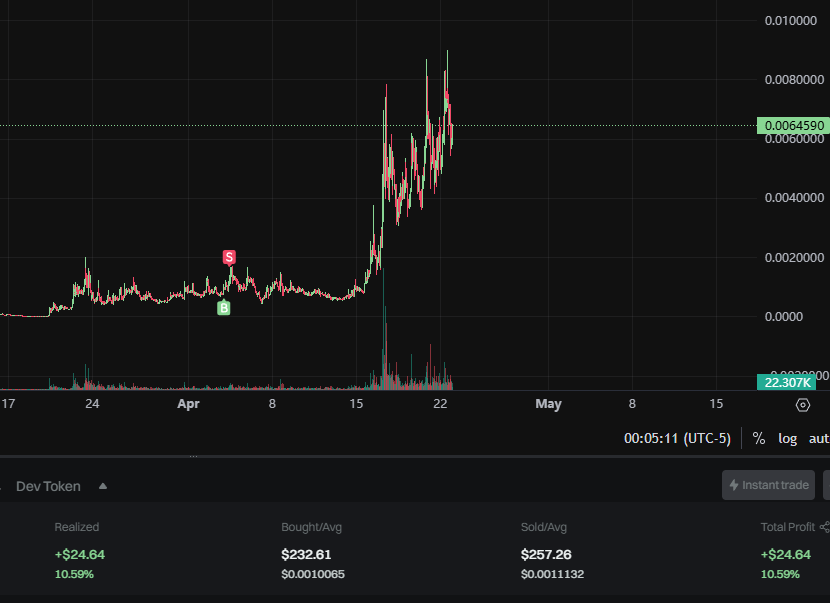The height and width of the screenshot is (603, 830).
Task: Click the Realized heading
Action: (x=77, y=527)
